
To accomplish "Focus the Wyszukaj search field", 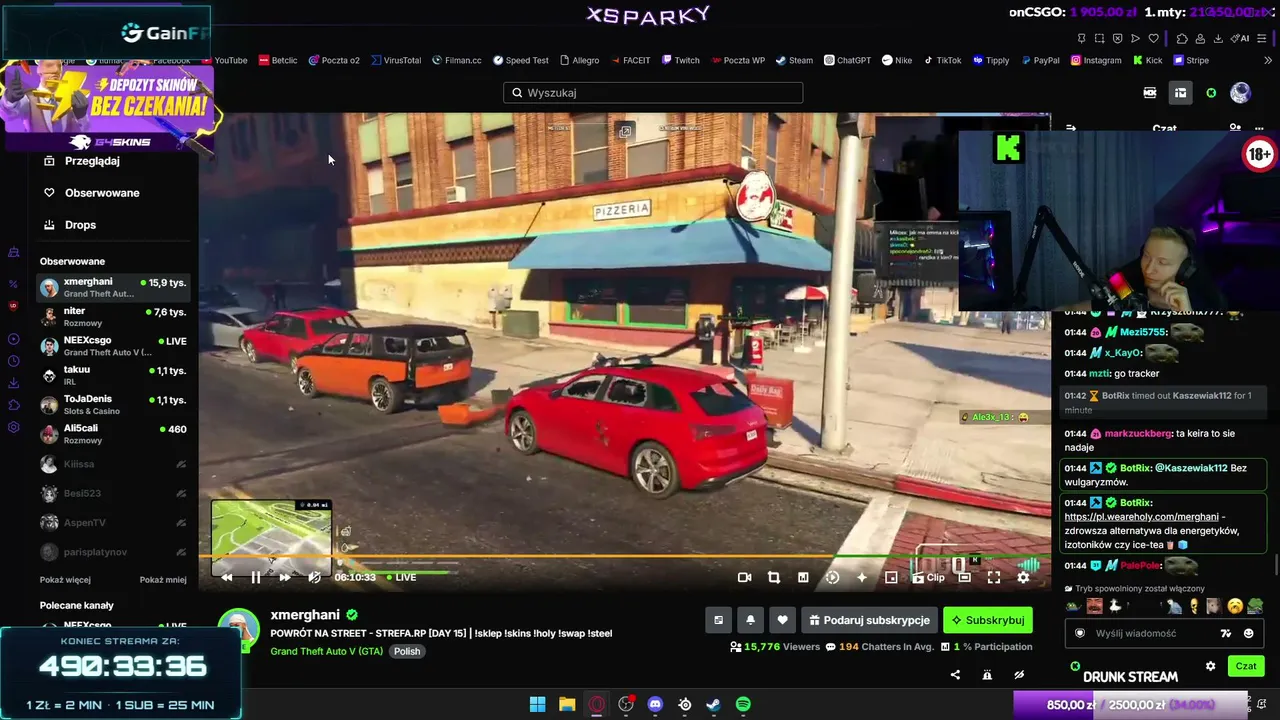I will click(653, 93).
